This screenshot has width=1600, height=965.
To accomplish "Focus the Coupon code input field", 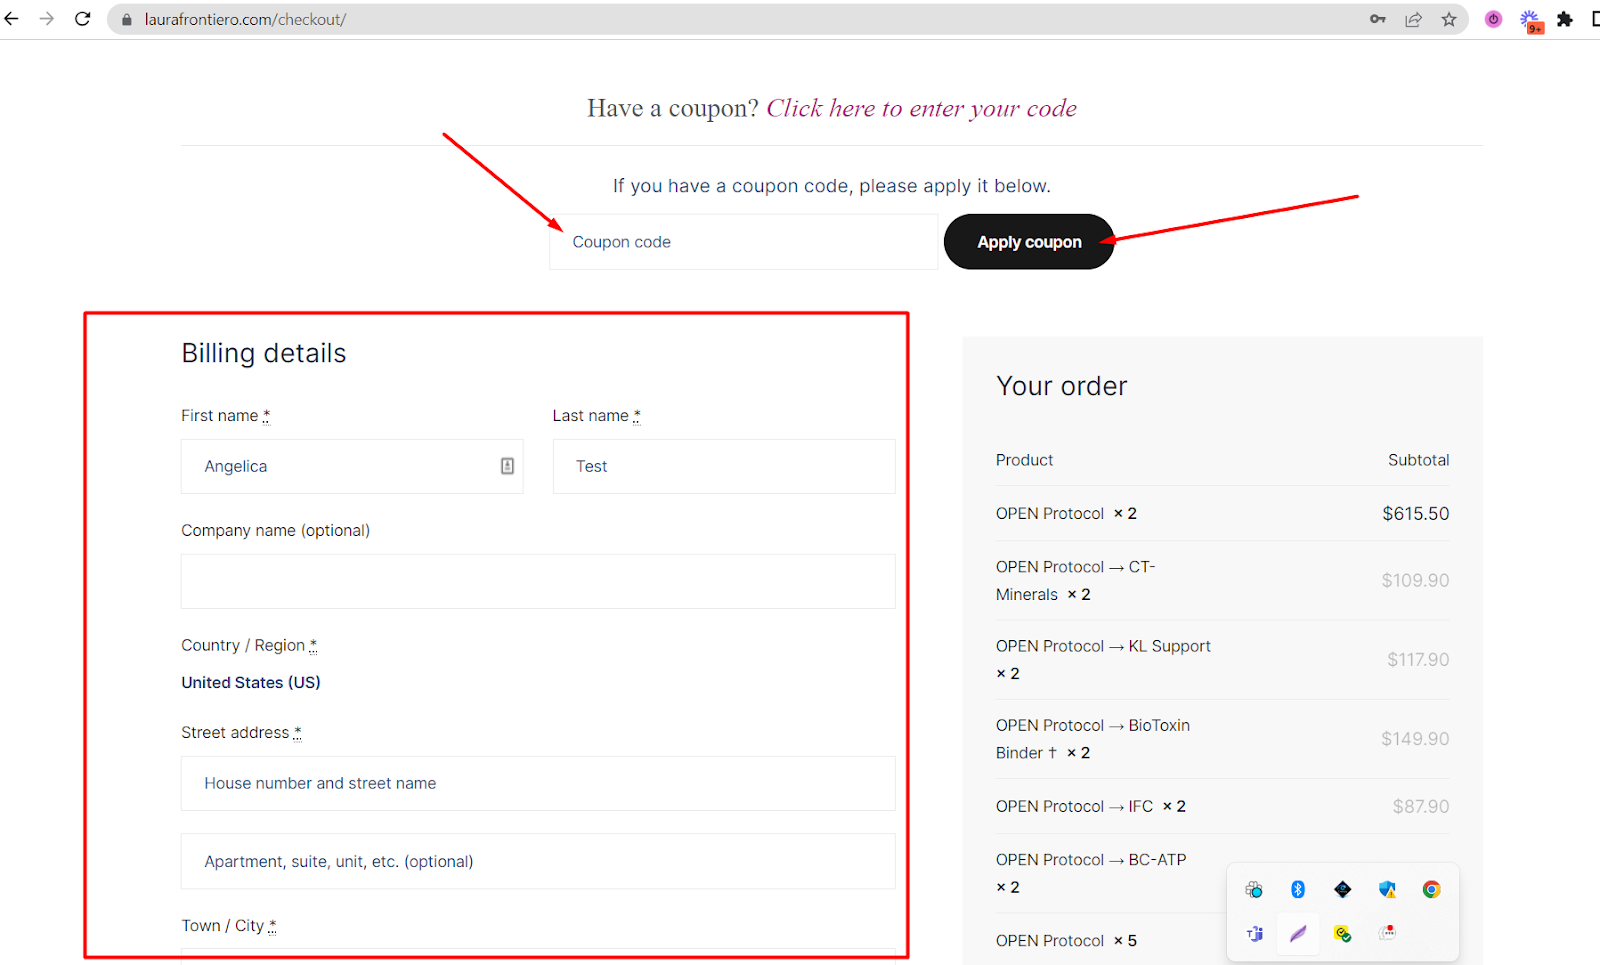I will tap(743, 242).
